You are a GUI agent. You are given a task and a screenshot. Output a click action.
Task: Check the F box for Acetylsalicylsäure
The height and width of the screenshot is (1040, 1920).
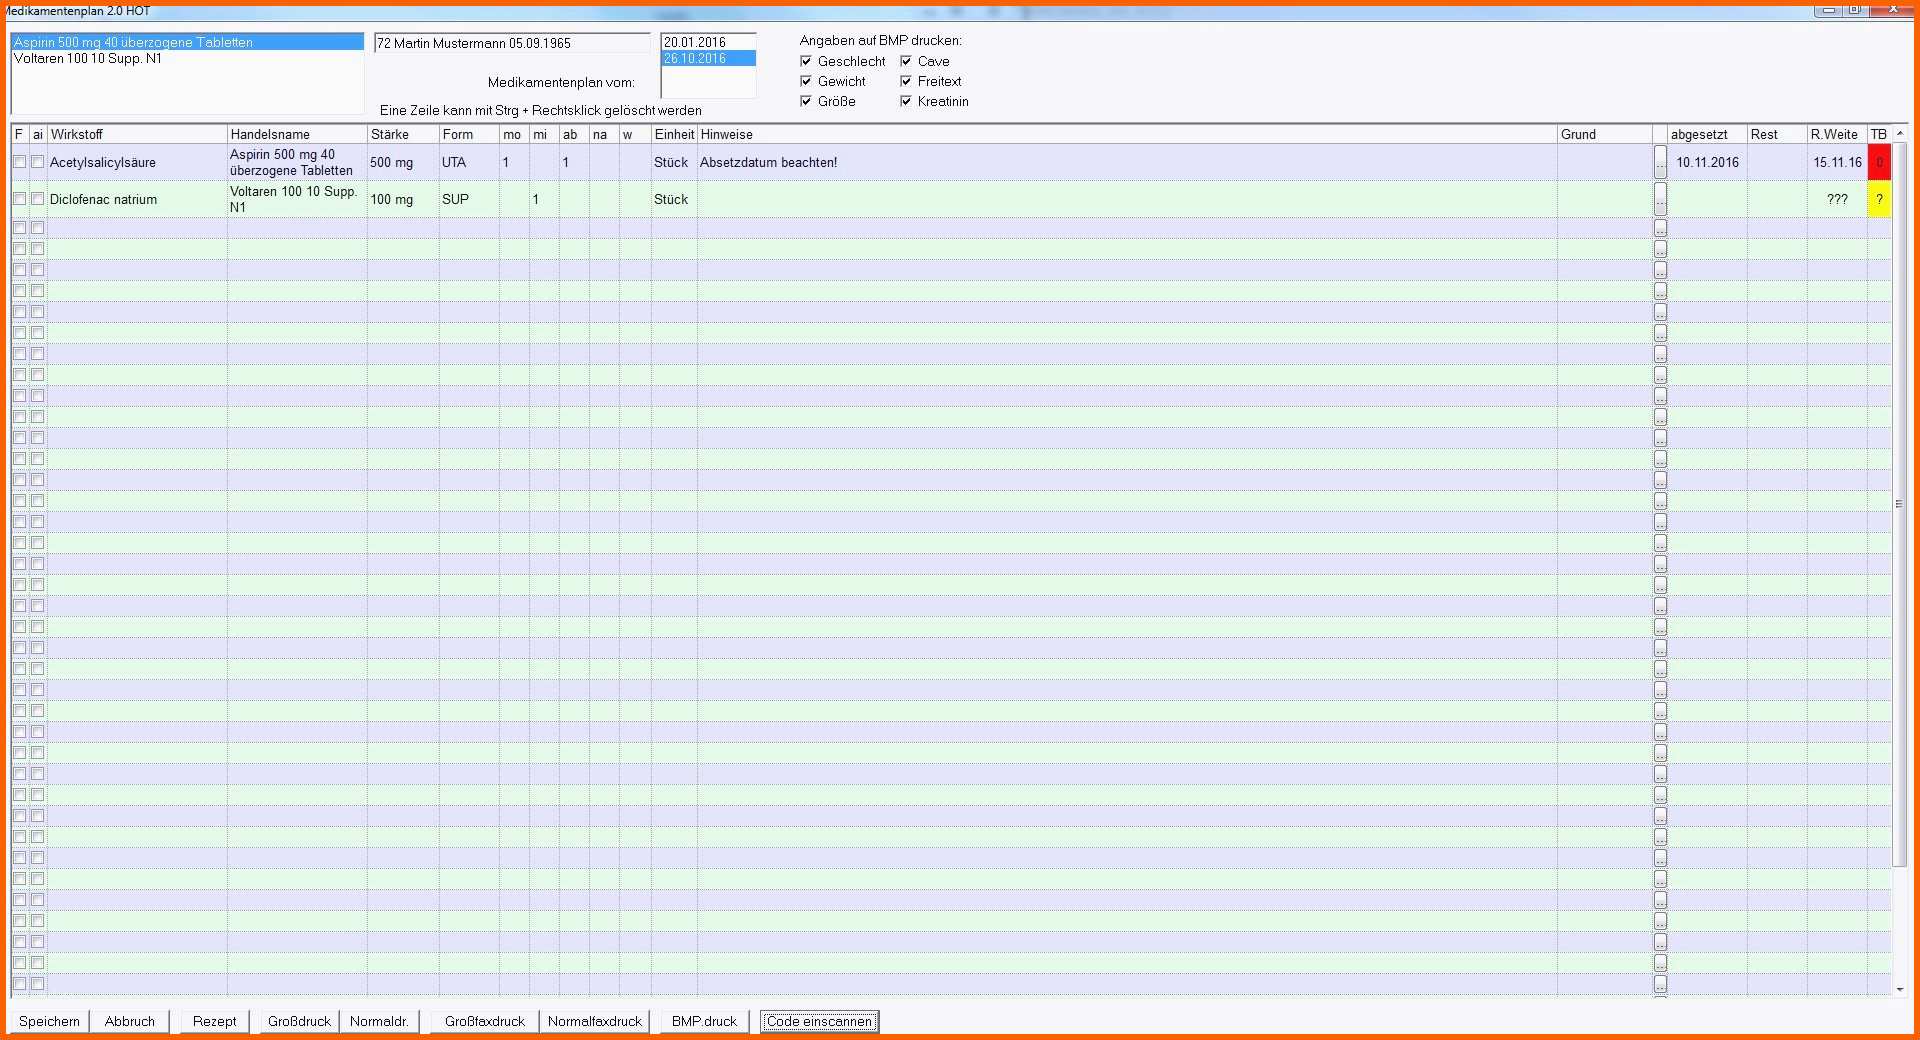pos(19,162)
